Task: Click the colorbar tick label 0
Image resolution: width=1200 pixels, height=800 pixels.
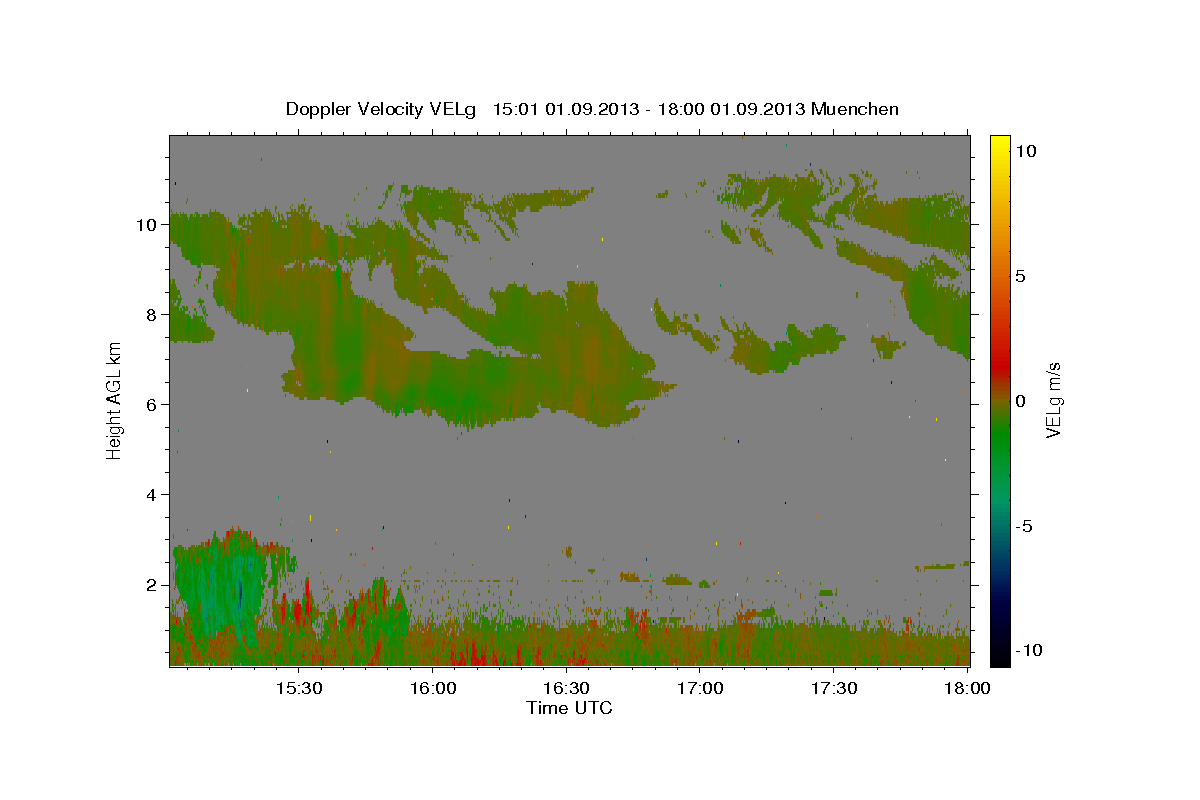Action: (x=1020, y=401)
